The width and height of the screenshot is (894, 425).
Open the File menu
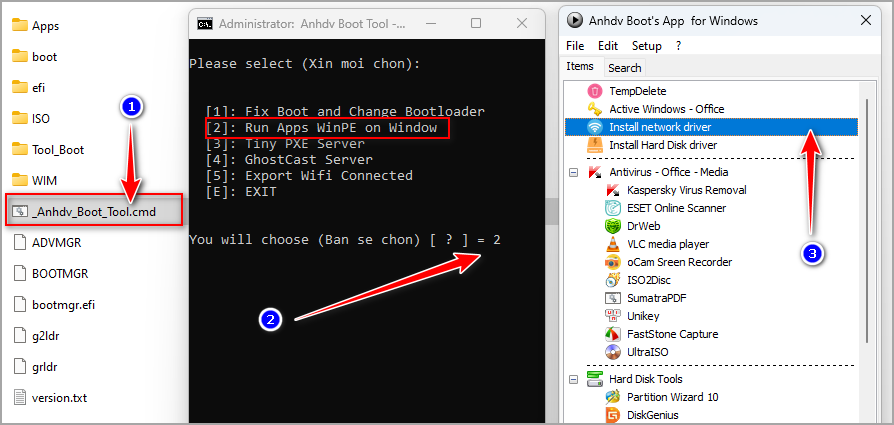click(575, 46)
